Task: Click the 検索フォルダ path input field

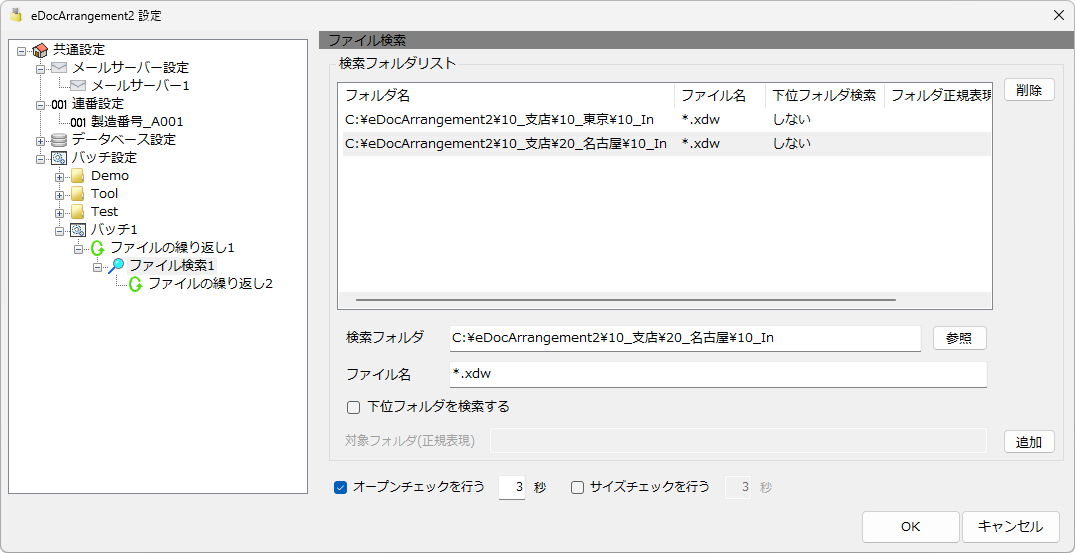Action: pyautogui.click(x=685, y=338)
